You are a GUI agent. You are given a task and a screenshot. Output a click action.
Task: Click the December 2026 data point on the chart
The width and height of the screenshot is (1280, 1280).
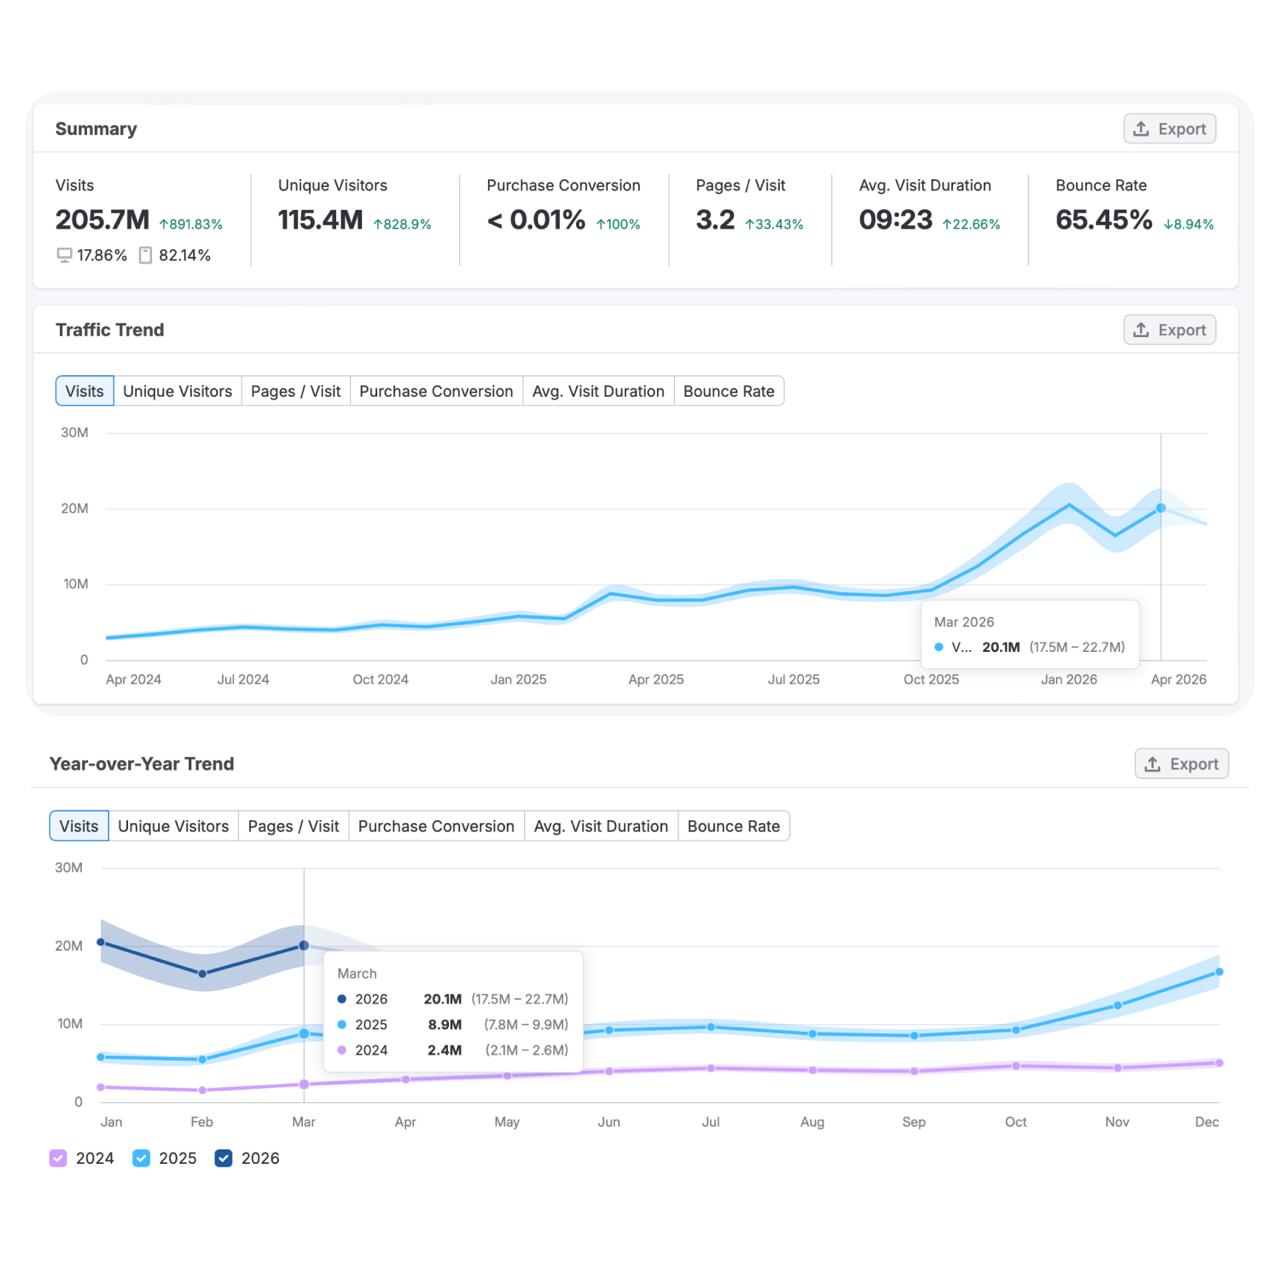point(1218,970)
